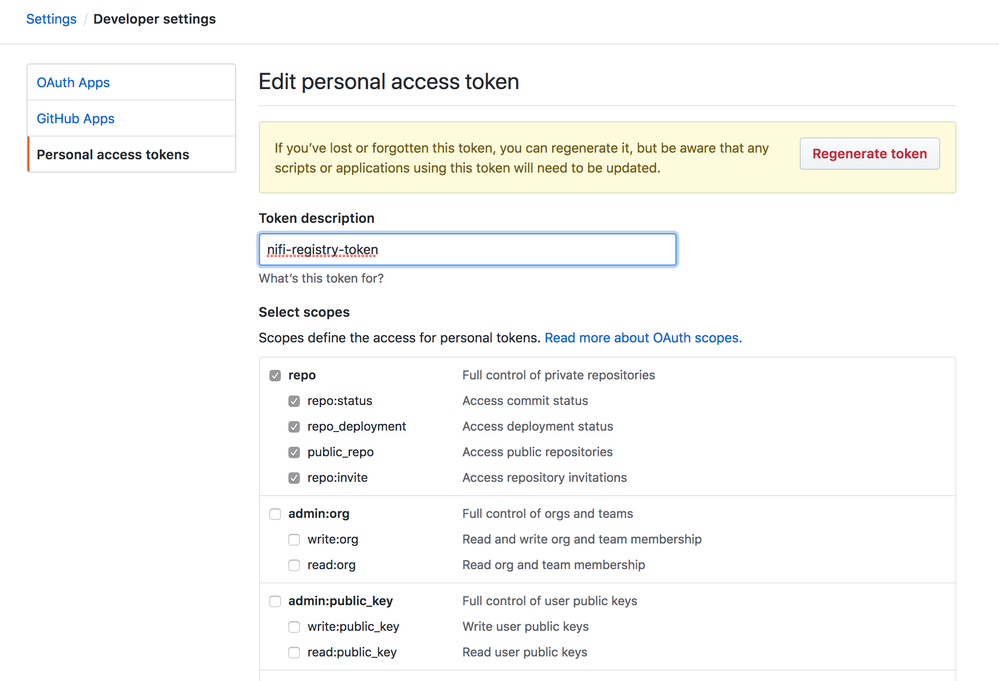Toggle the public_repo checkbox

pos(294,452)
